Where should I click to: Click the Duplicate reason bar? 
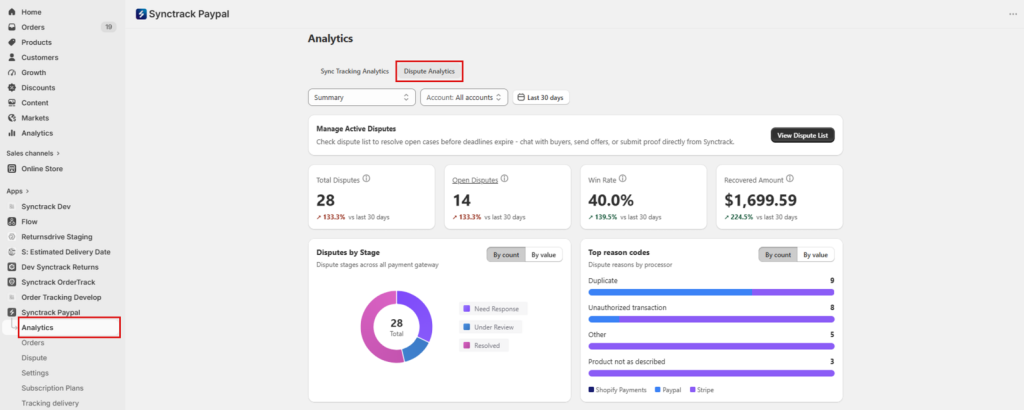tap(711, 292)
